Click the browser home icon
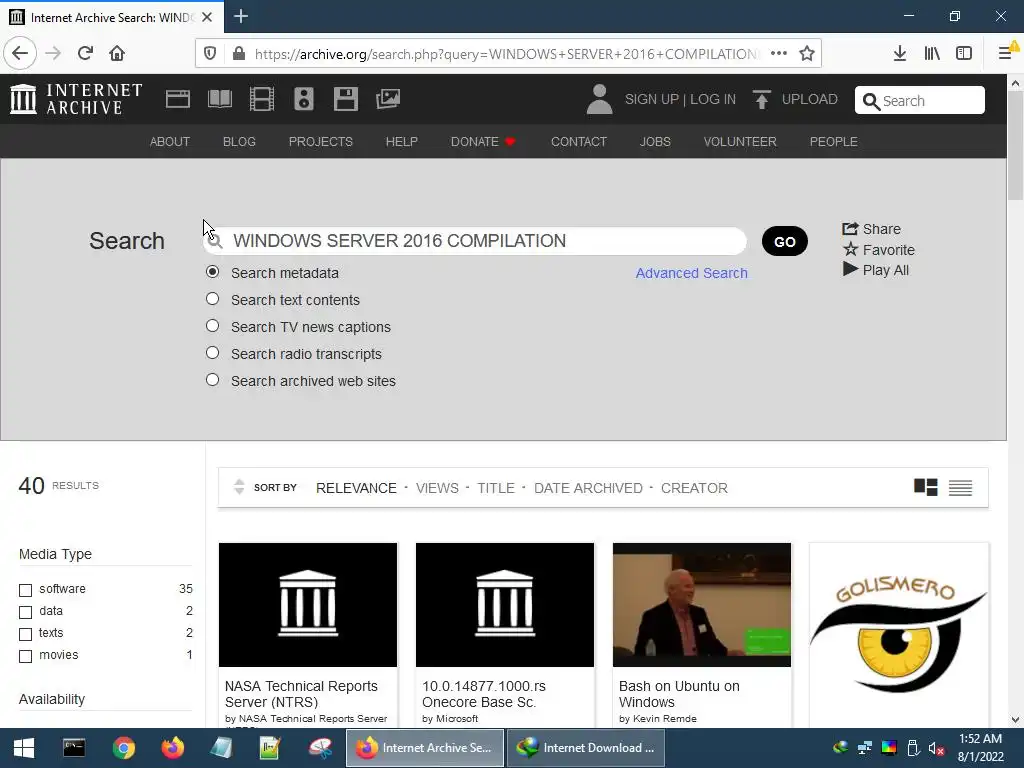 (x=117, y=53)
